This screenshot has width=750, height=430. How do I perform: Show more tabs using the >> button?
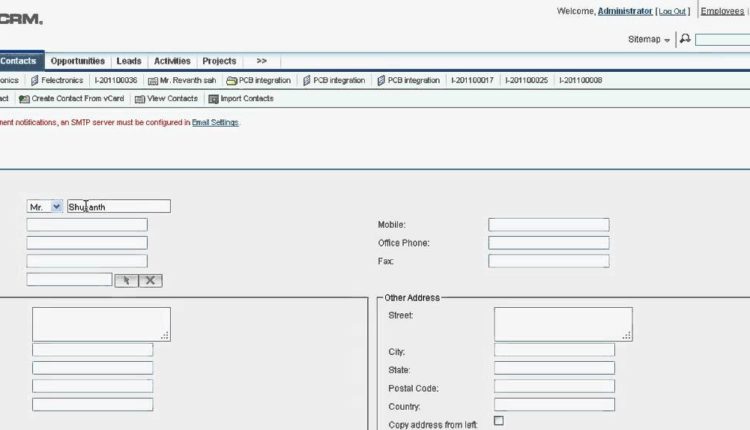pos(261,61)
